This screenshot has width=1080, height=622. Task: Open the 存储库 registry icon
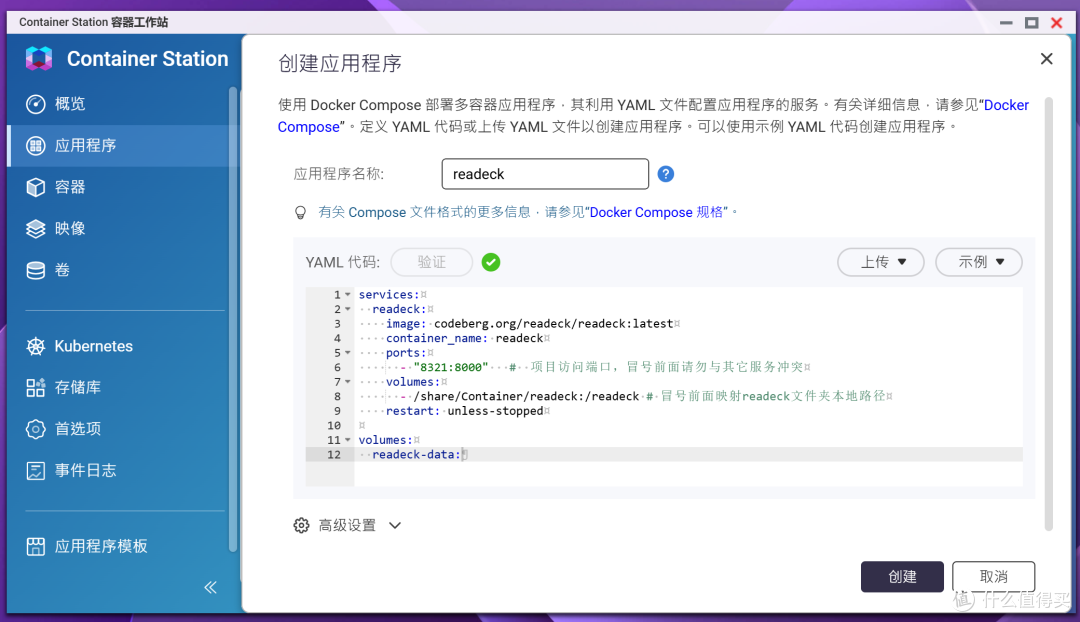point(36,387)
